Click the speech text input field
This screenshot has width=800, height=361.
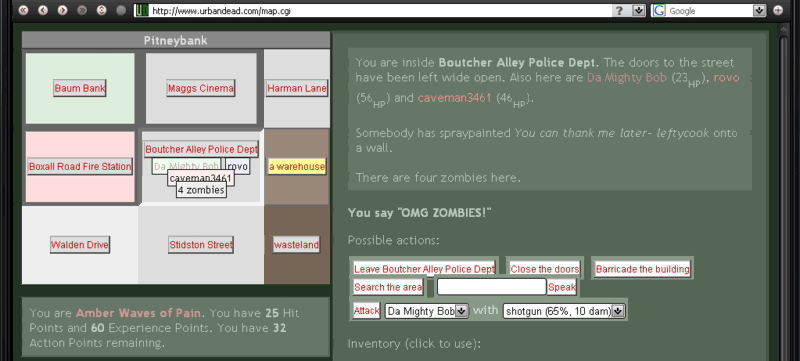492,287
